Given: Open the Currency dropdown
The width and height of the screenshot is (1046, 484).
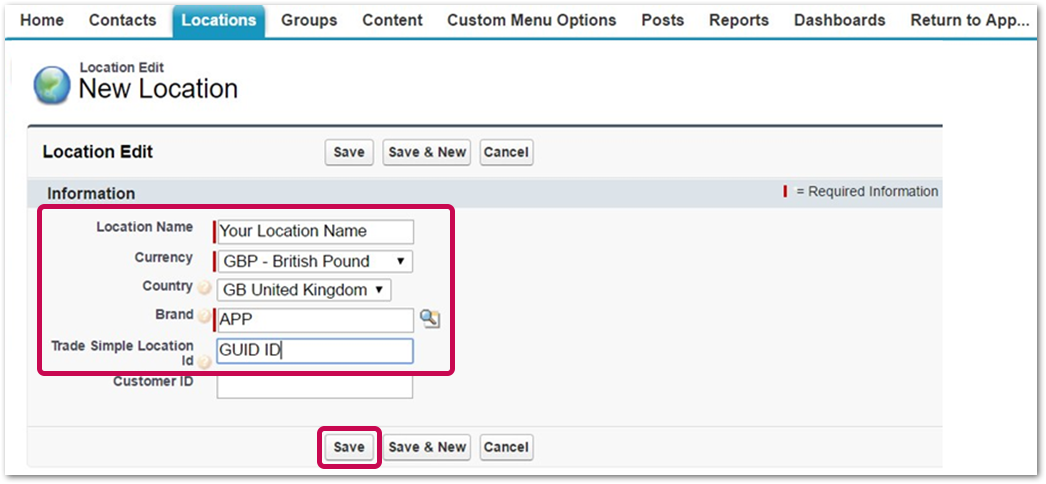Looking at the screenshot, I should pyautogui.click(x=315, y=261).
